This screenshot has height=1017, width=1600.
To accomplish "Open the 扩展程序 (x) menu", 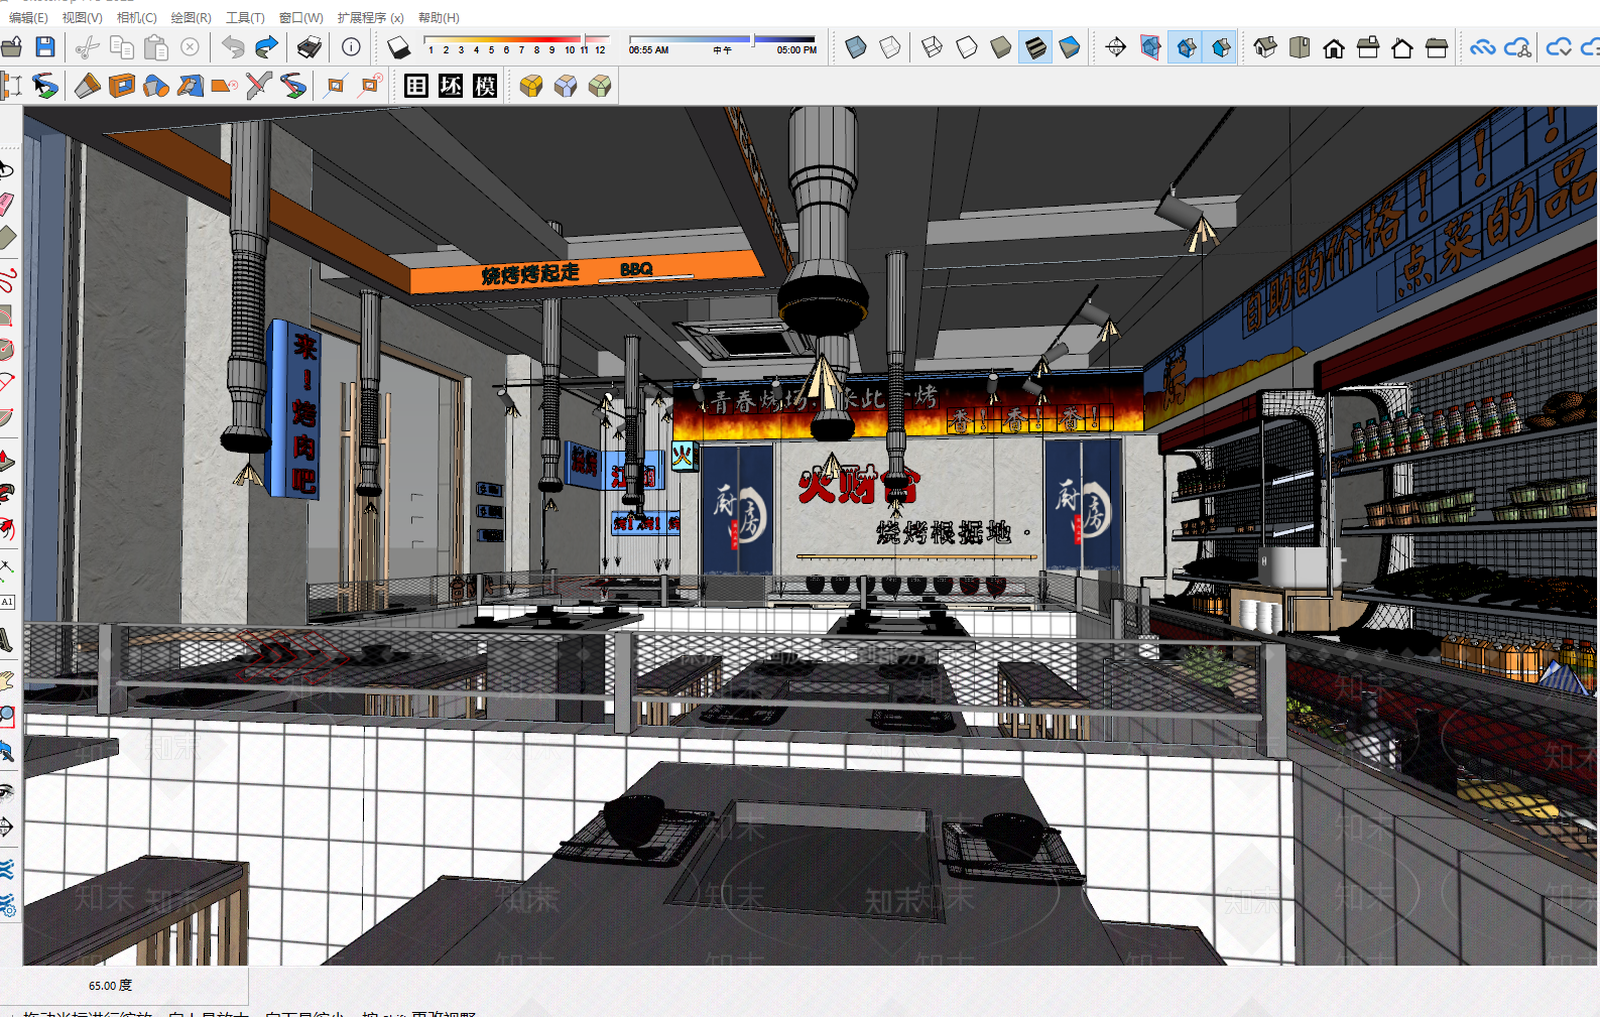I will [371, 17].
